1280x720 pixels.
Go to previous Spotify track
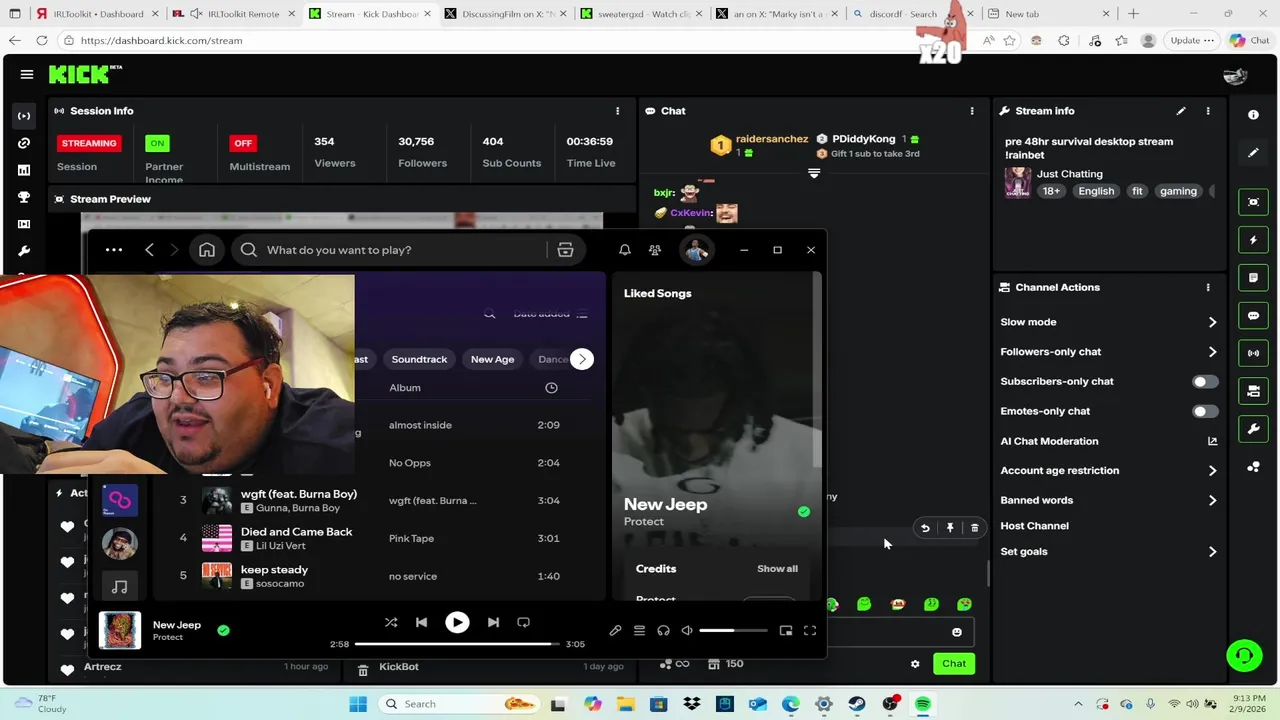coord(421,622)
